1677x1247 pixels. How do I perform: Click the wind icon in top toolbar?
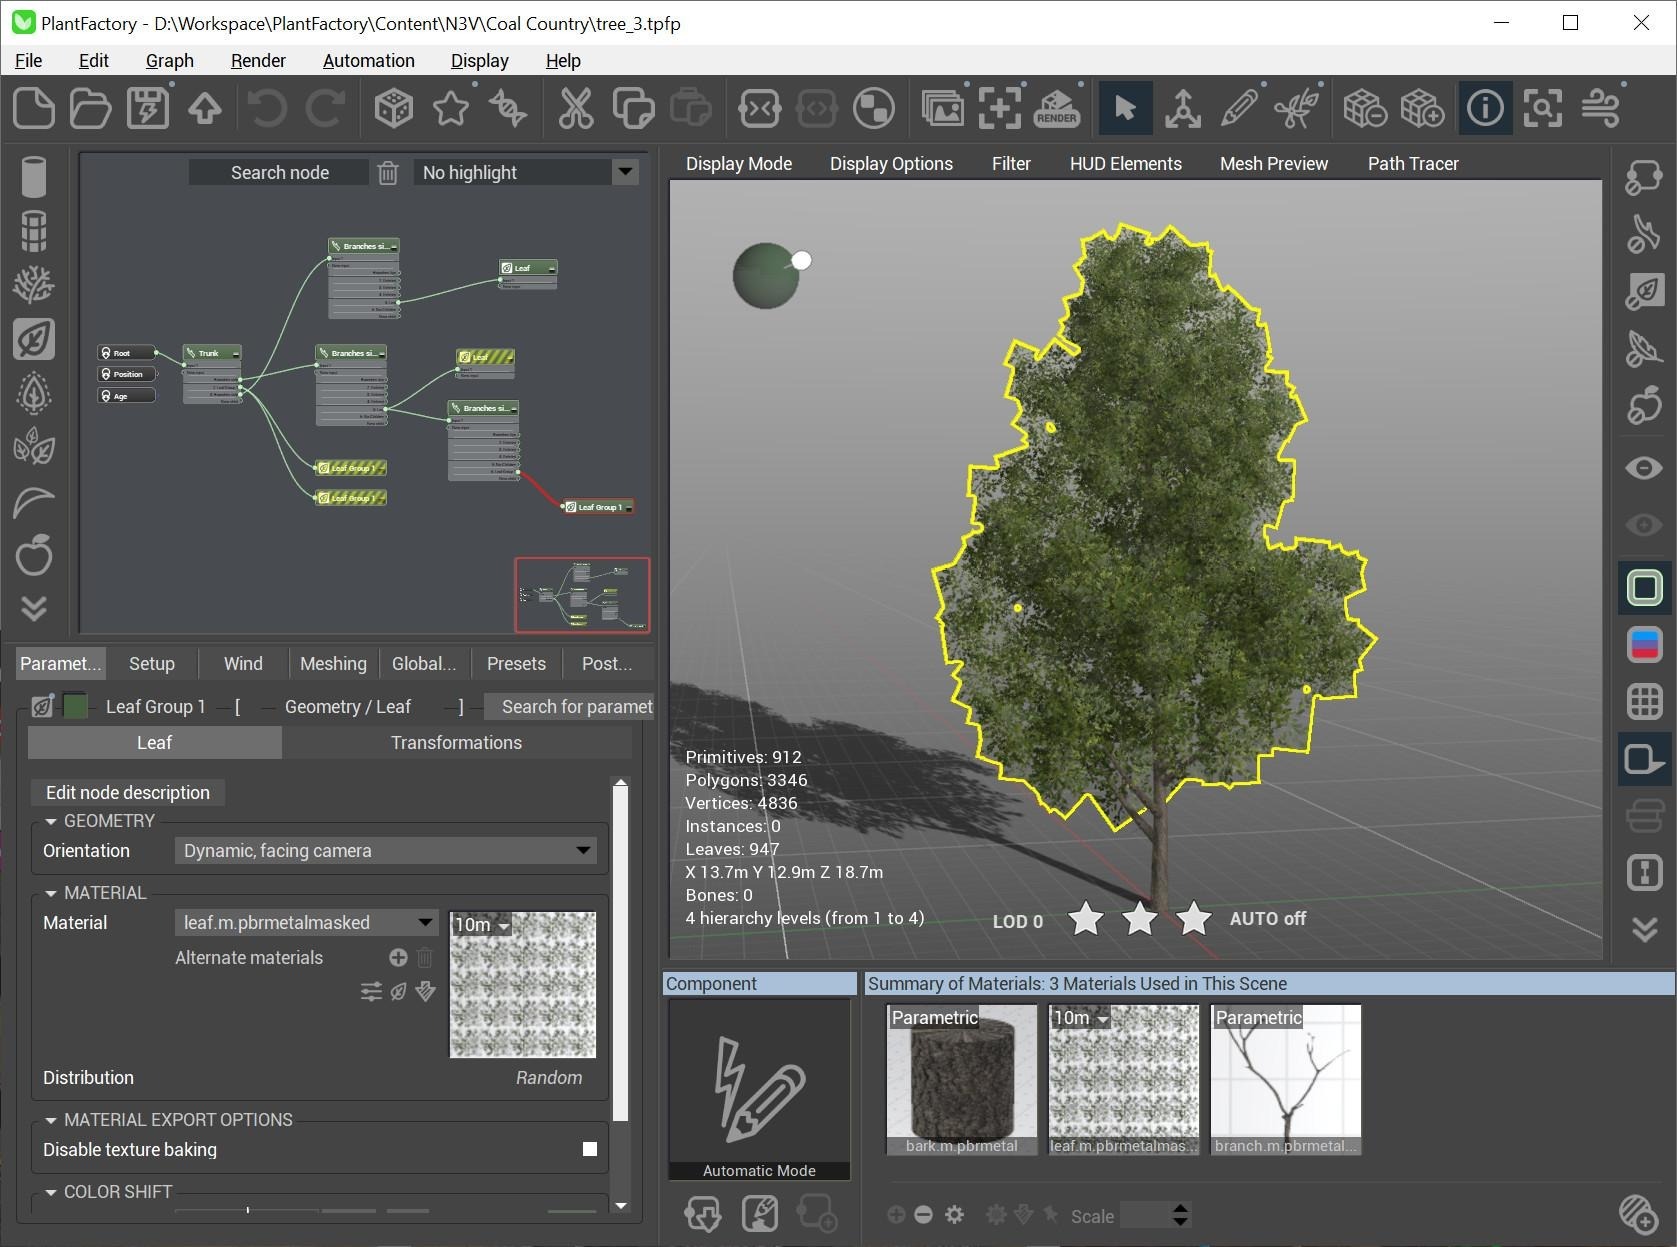click(1601, 108)
